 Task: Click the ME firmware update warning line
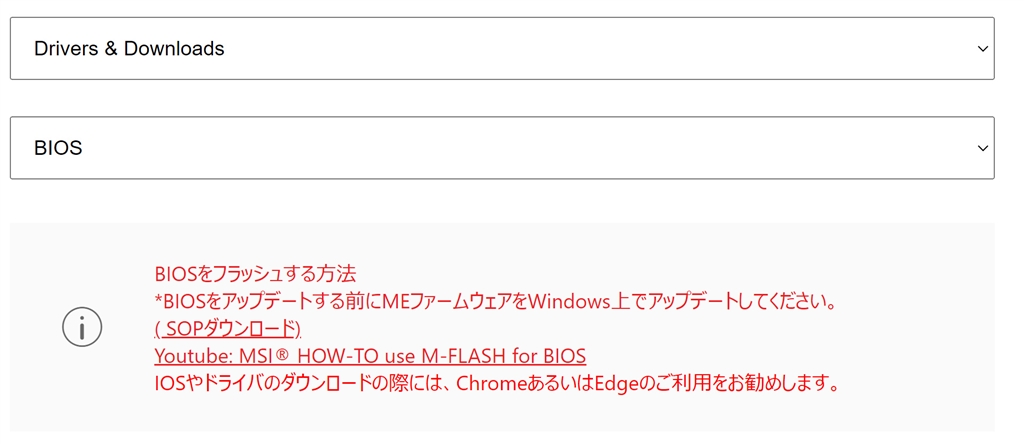point(495,301)
